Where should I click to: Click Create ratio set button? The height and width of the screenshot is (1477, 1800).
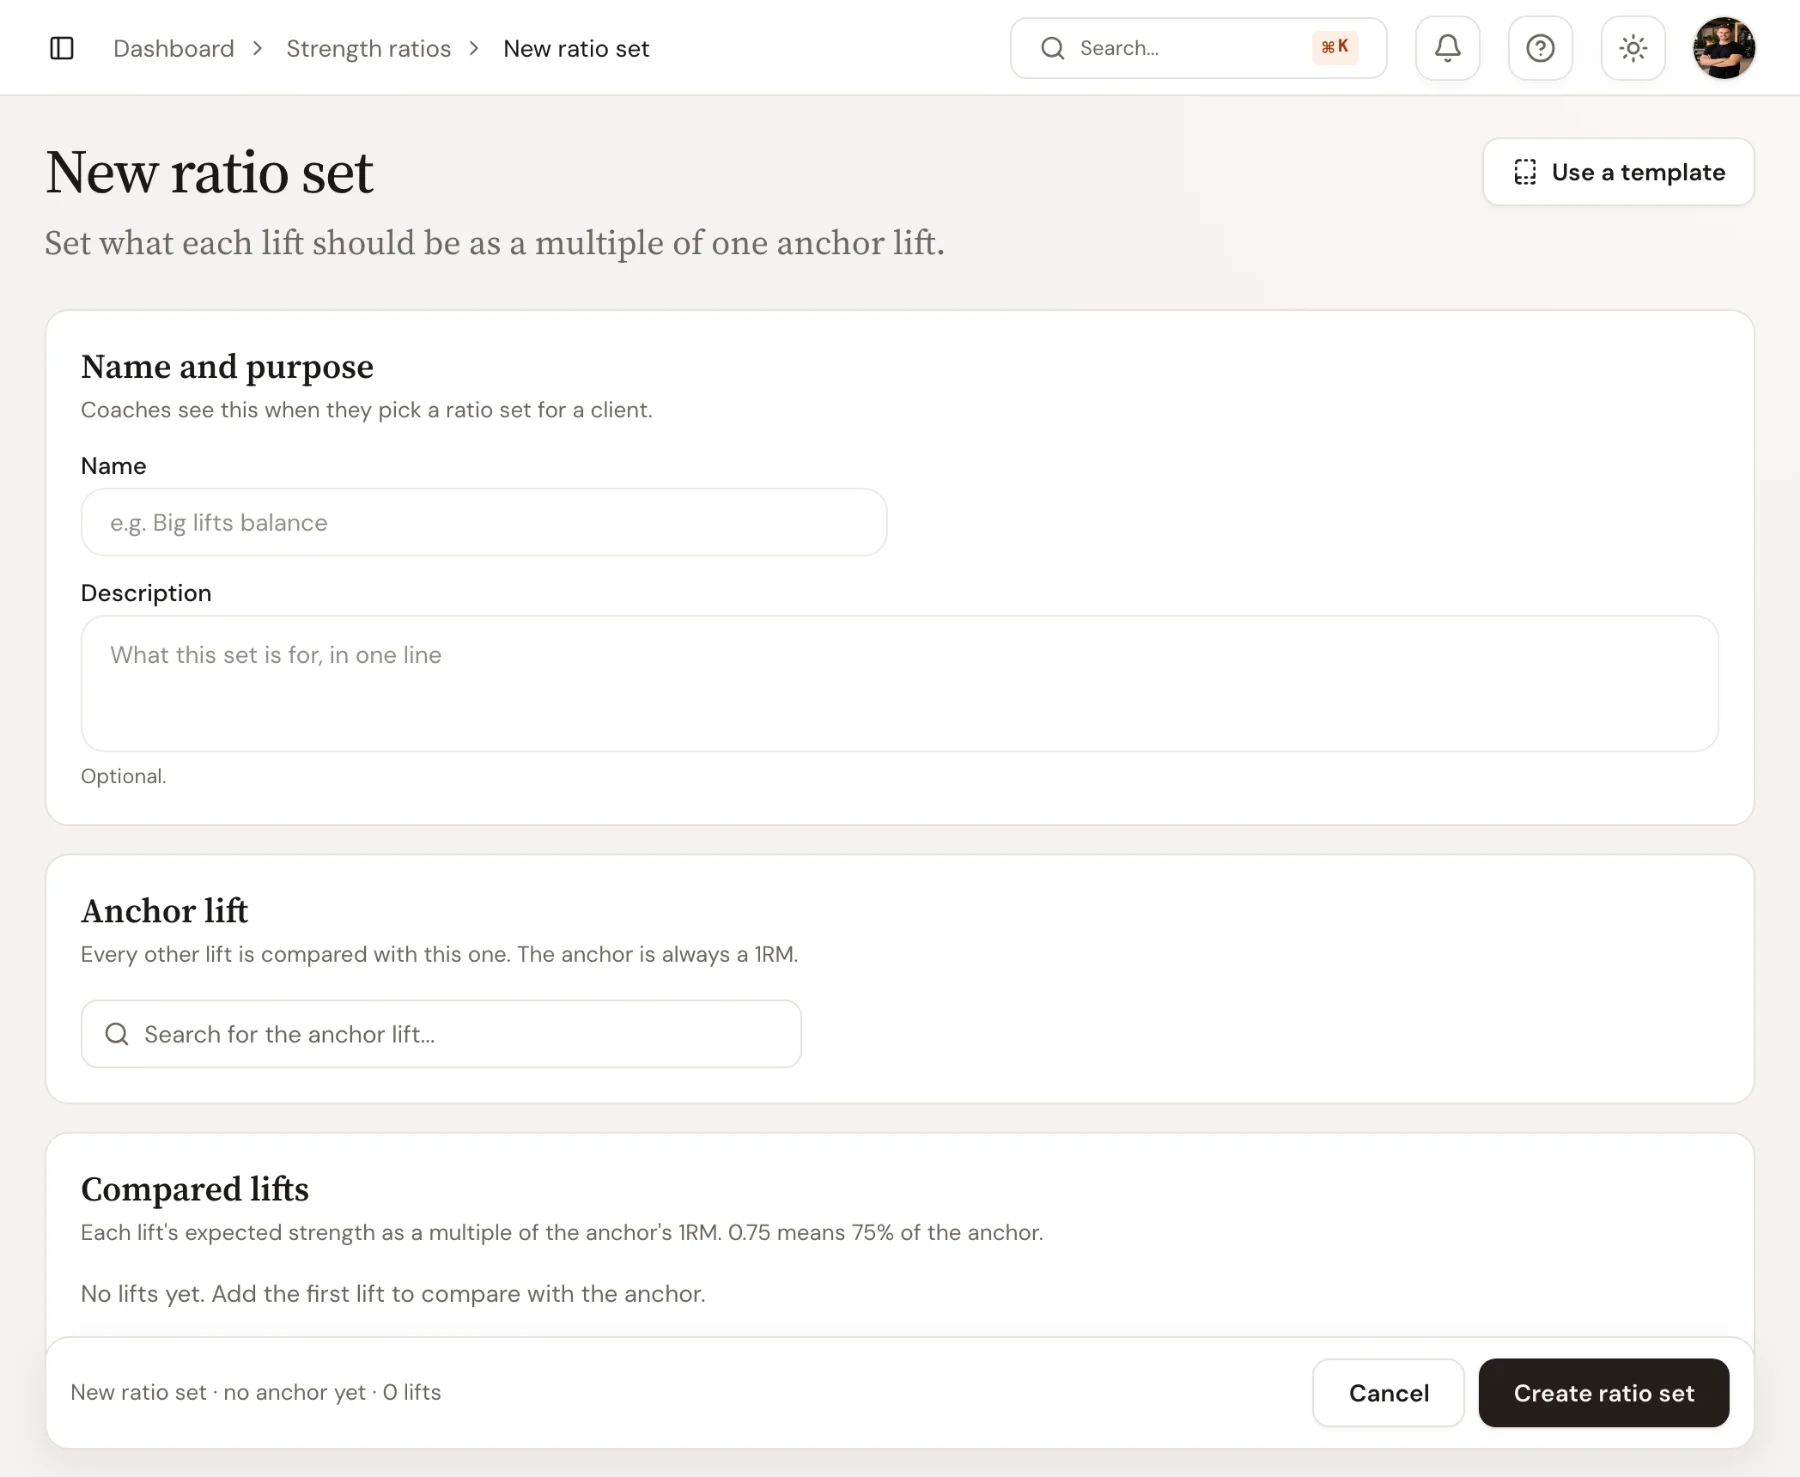(1603, 1393)
